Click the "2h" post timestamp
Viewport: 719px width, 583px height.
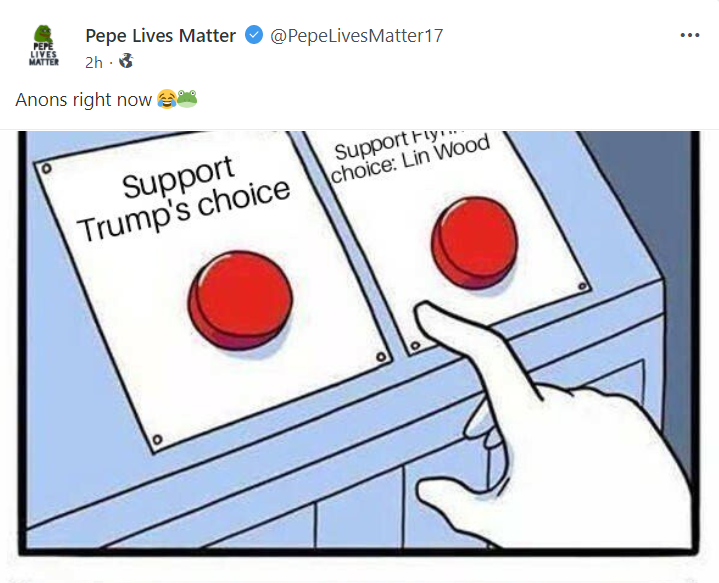pyautogui.click(x=94, y=62)
